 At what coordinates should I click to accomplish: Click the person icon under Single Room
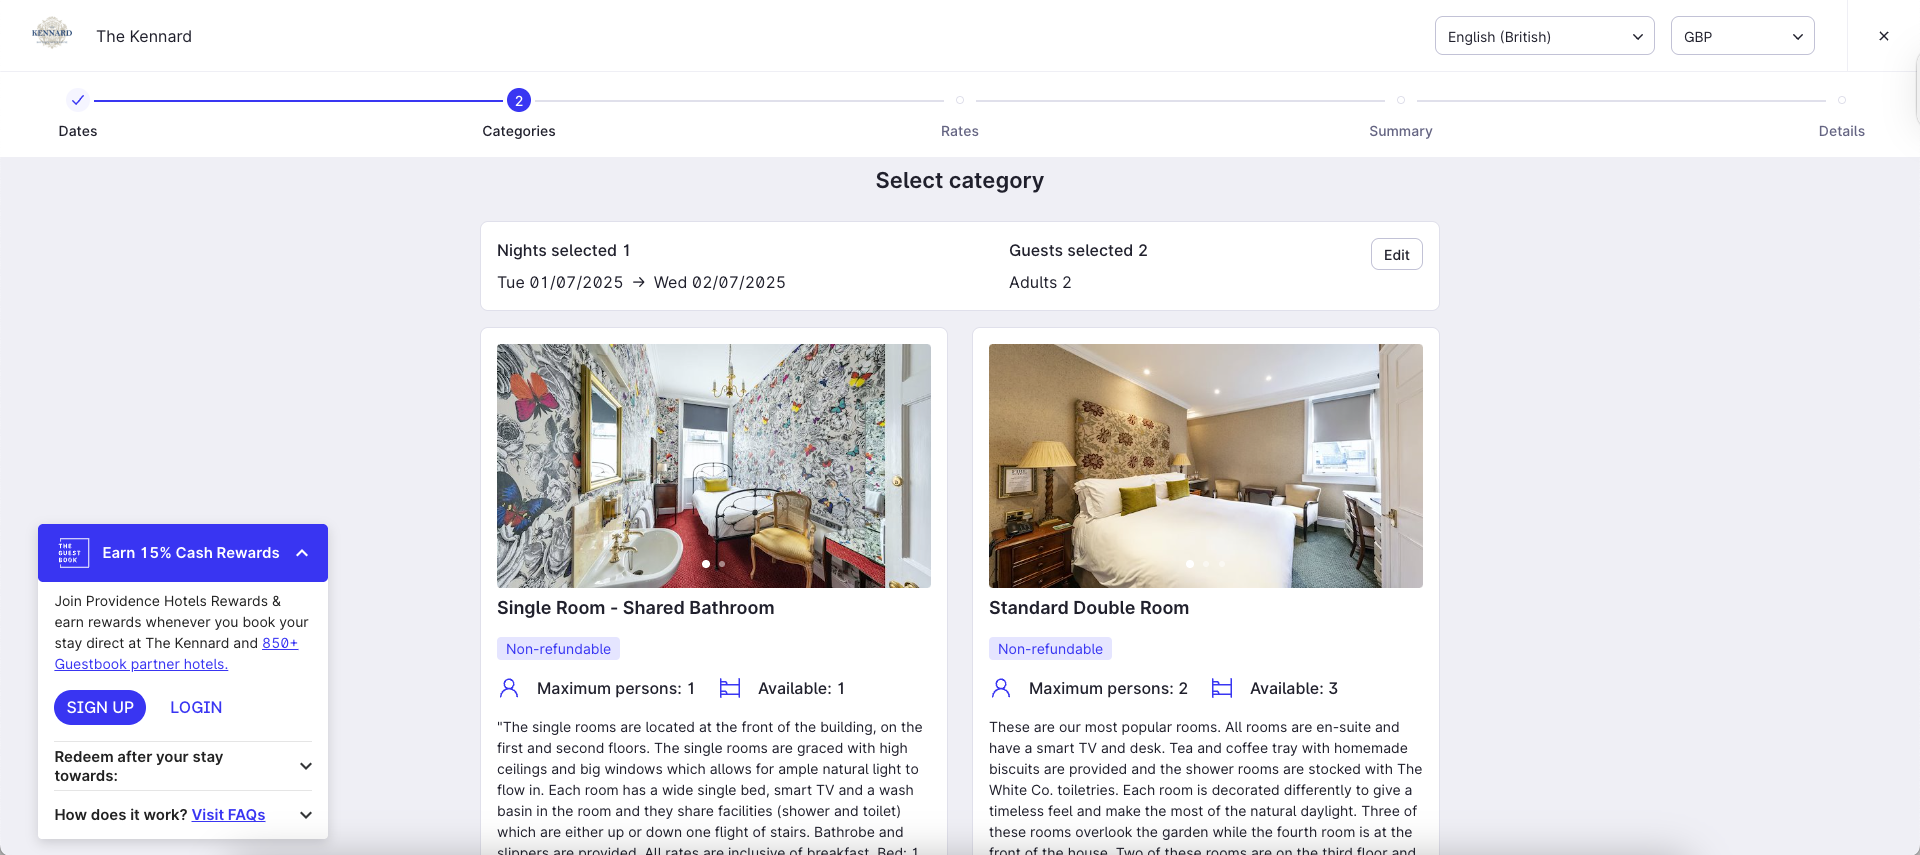point(509,688)
